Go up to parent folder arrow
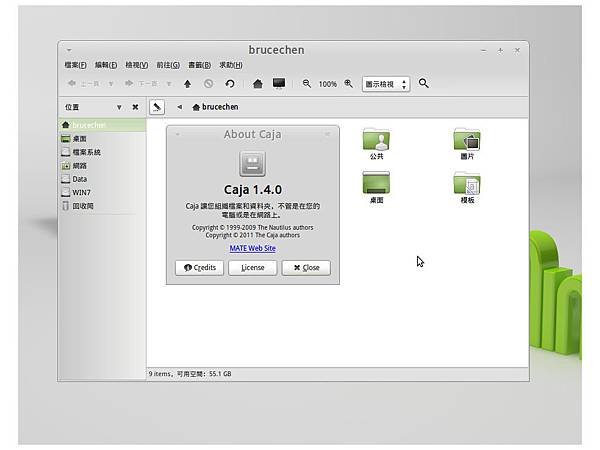Image resolution: width=600 pixels, height=450 pixels. 187,83
